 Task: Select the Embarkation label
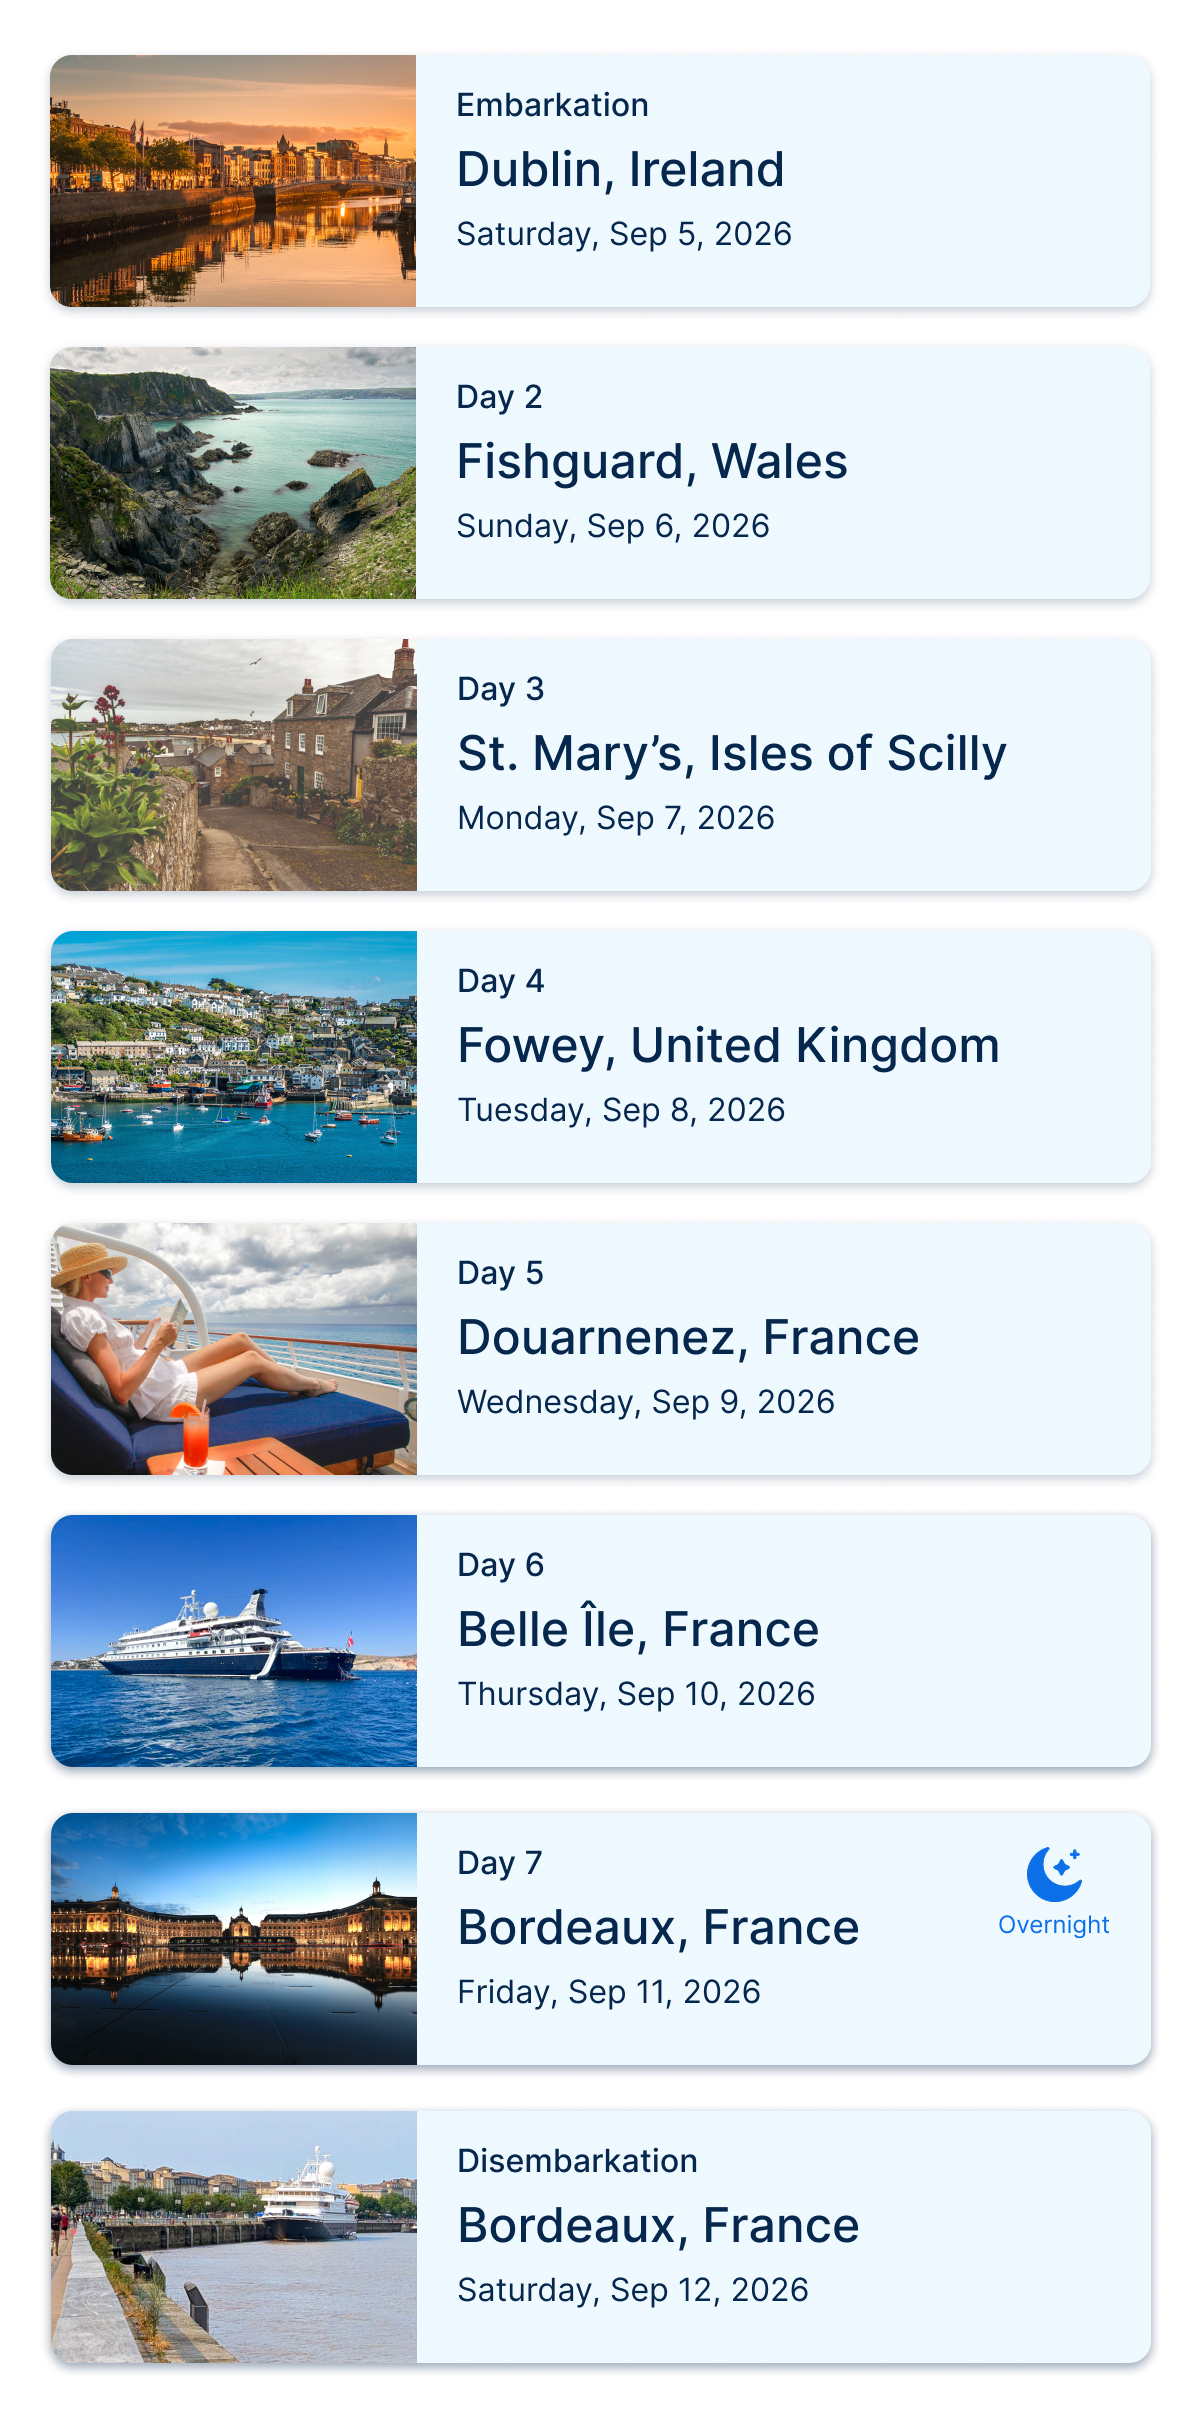point(552,105)
